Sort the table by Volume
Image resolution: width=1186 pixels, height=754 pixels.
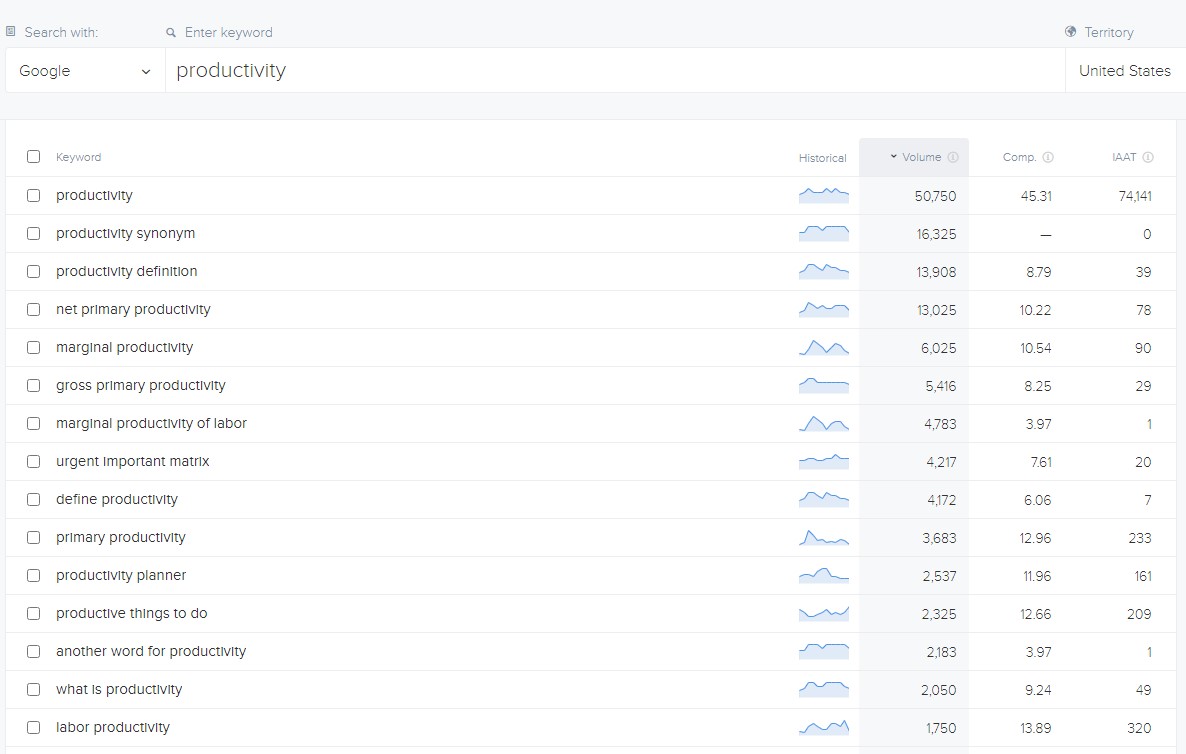921,157
